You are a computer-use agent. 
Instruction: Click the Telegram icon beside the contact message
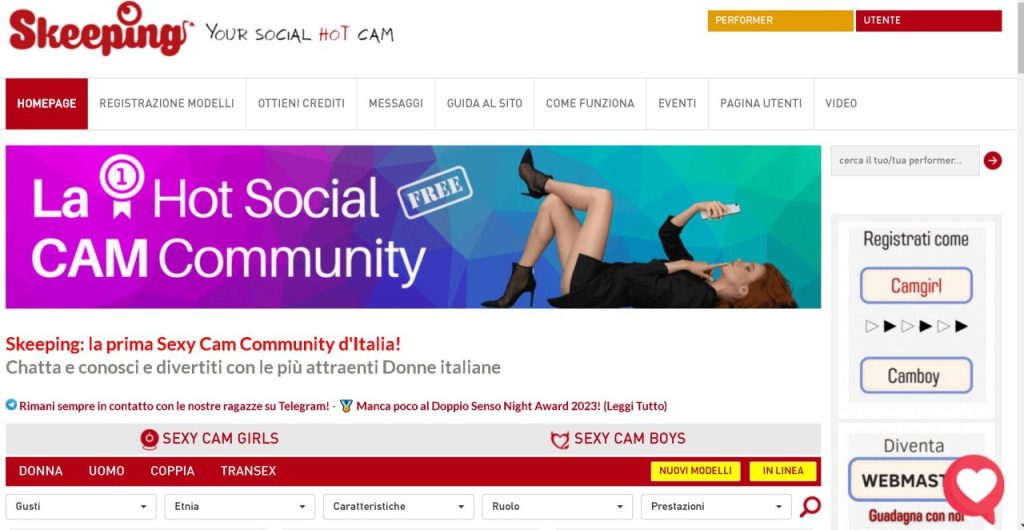(11, 405)
